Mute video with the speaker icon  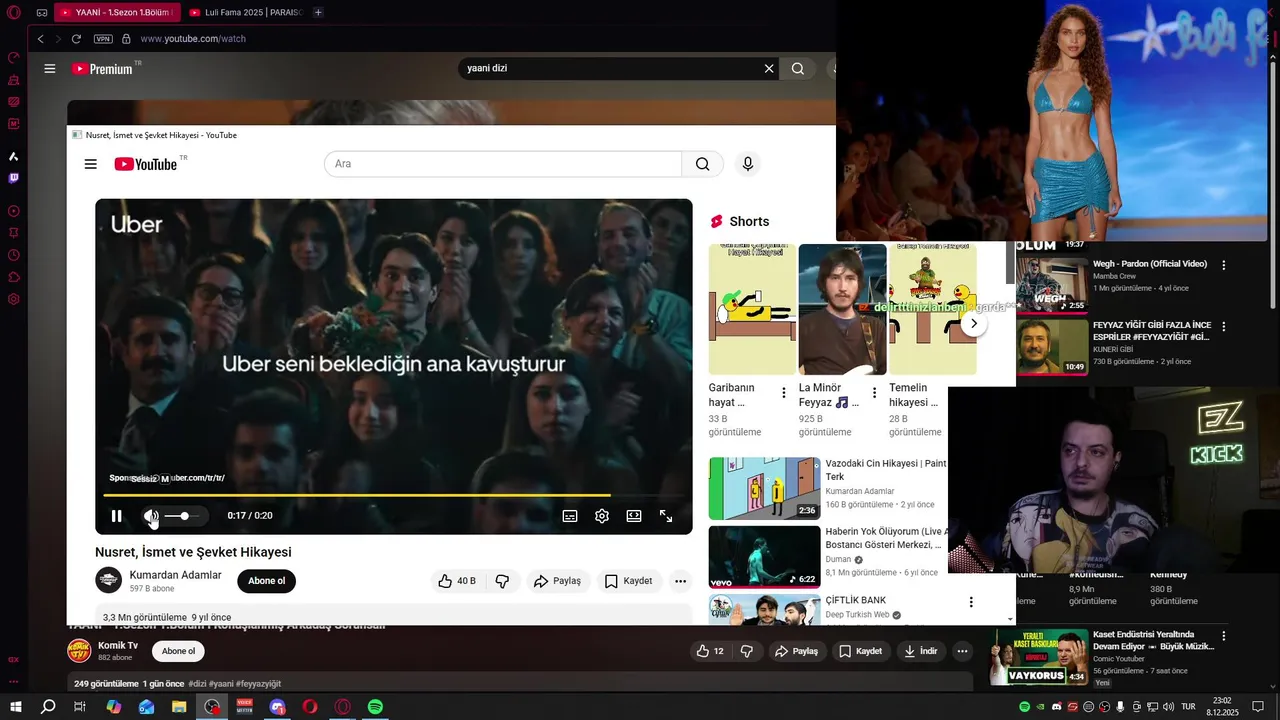click(x=151, y=516)
